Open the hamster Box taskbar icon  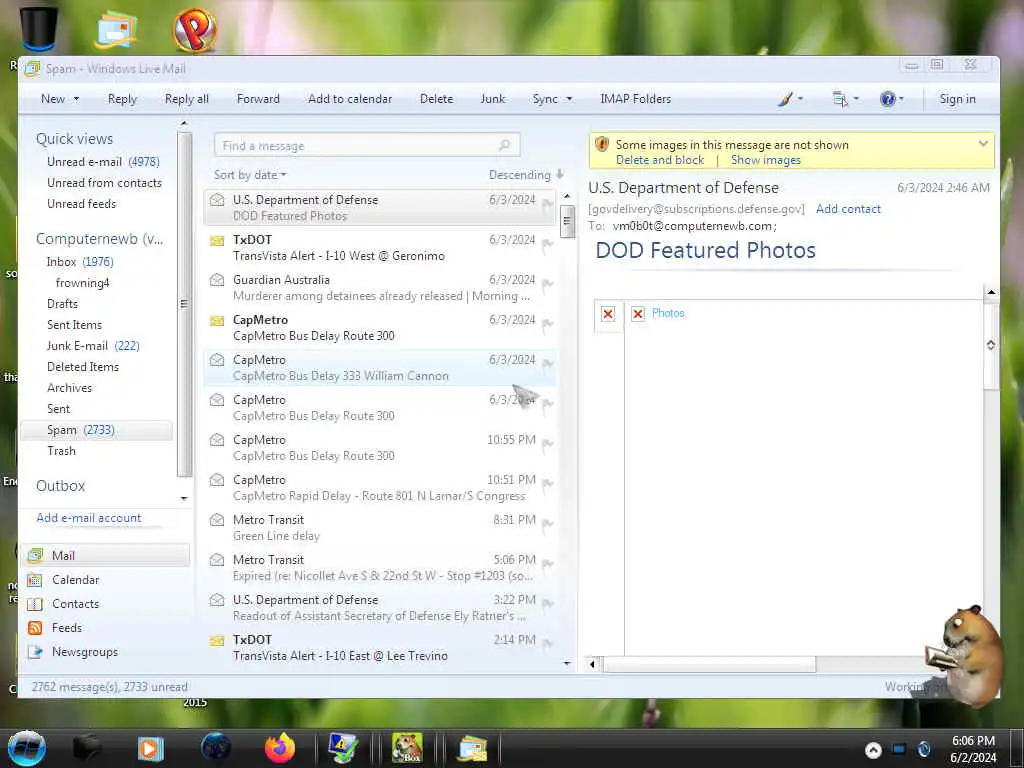tap(408, 748)
